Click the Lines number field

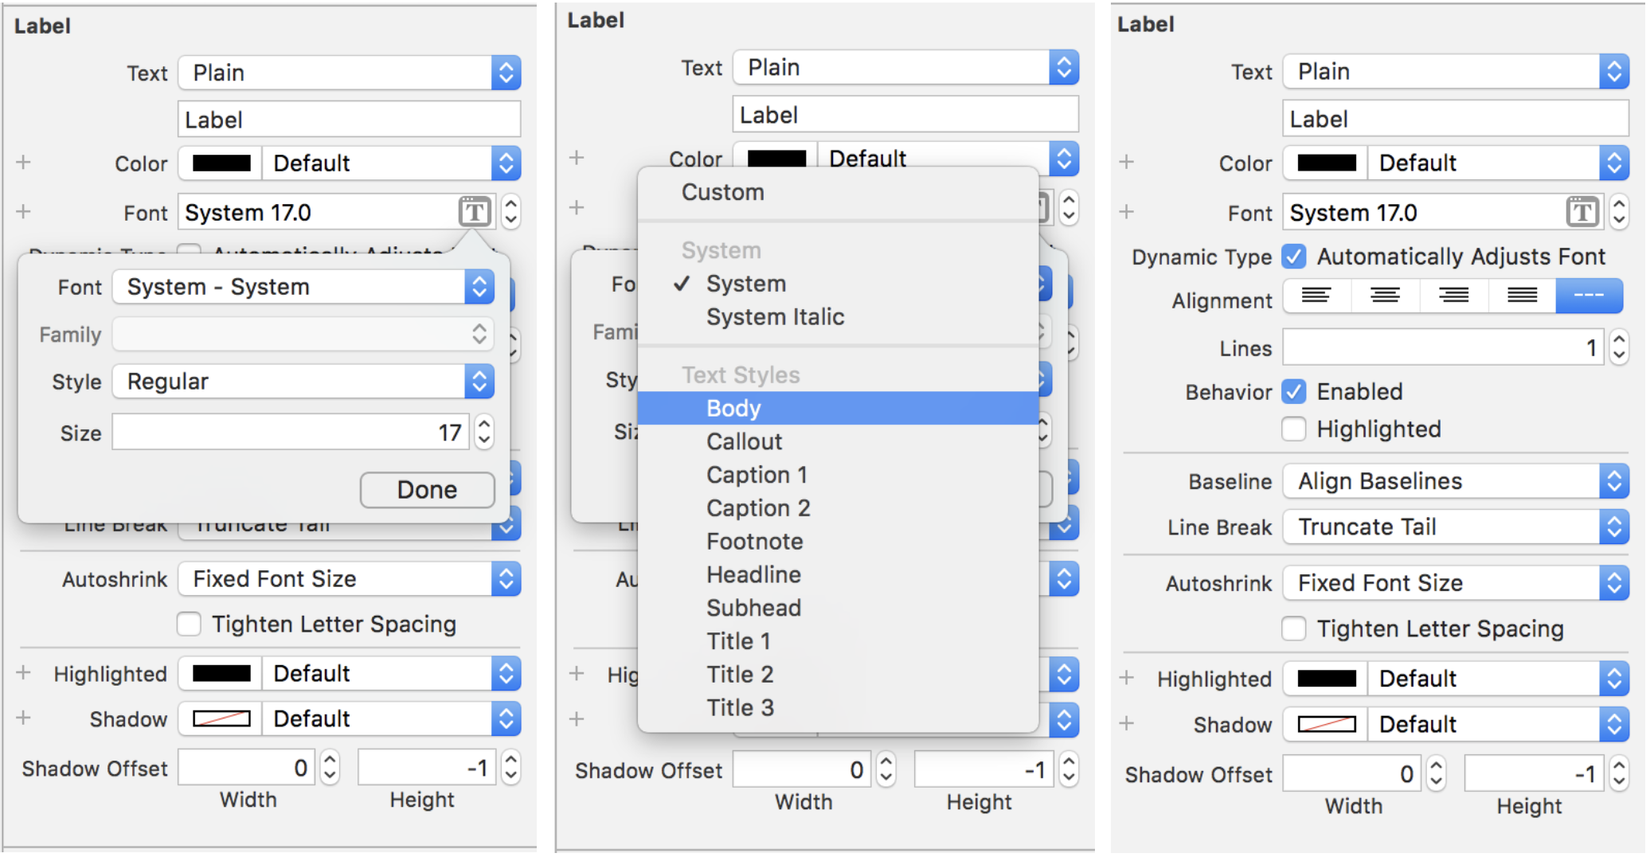point(1443,349)
